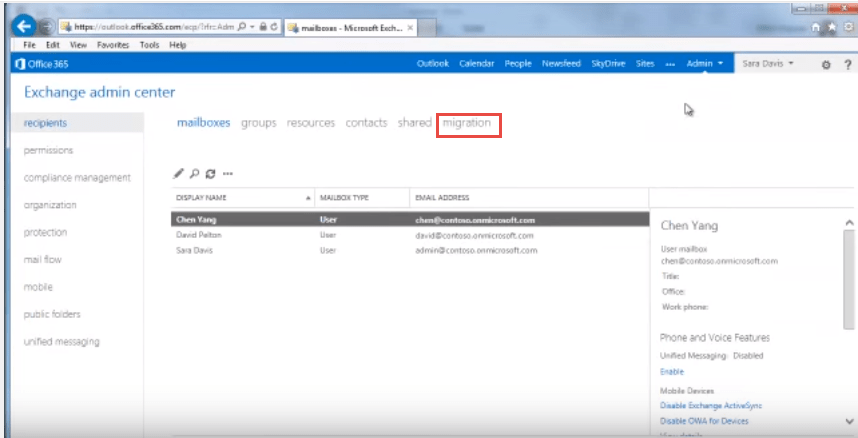Click the refresh icon above the mailbox list
Image resolution: width=858 pixels, height=438 pixels.
point(210,174)
